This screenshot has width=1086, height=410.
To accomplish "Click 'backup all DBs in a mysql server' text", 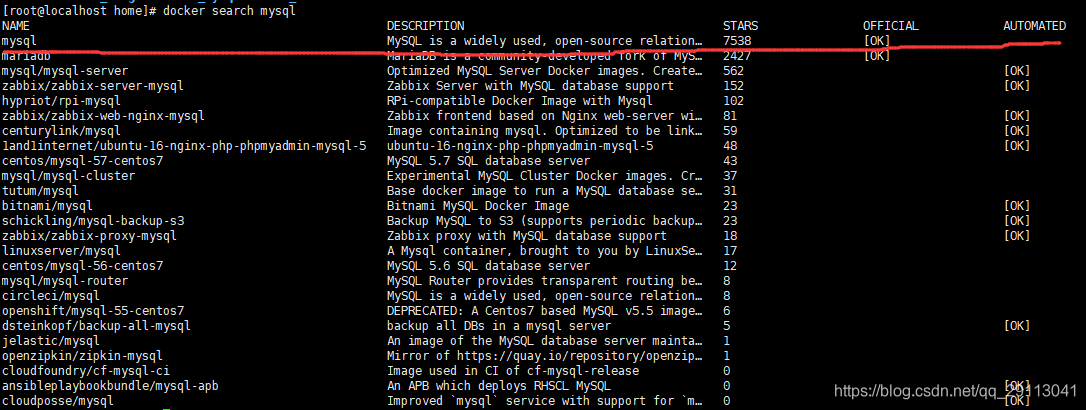I will [499, 326].
